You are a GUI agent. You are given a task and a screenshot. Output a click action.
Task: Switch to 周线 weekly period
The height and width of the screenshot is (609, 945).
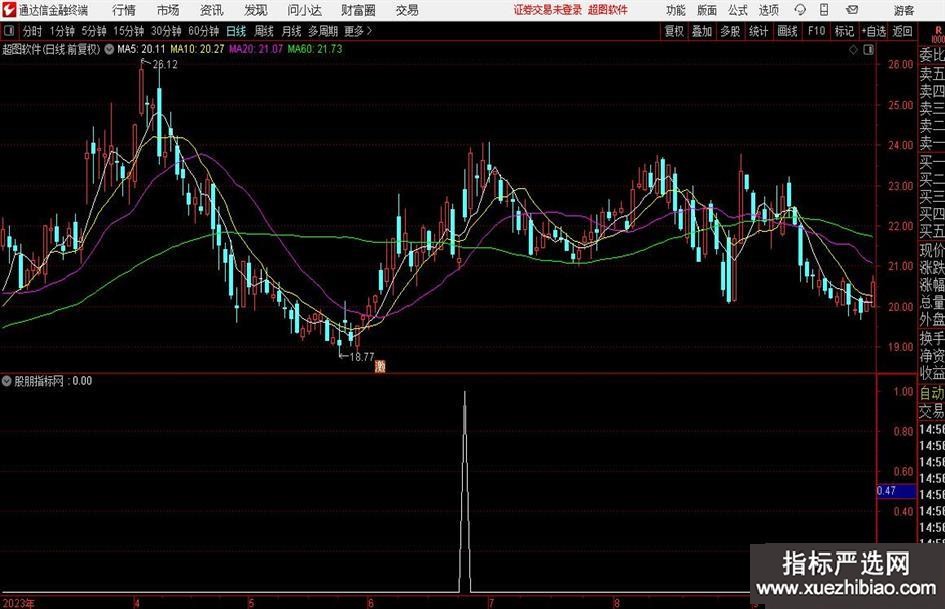(x=264, y=31)
